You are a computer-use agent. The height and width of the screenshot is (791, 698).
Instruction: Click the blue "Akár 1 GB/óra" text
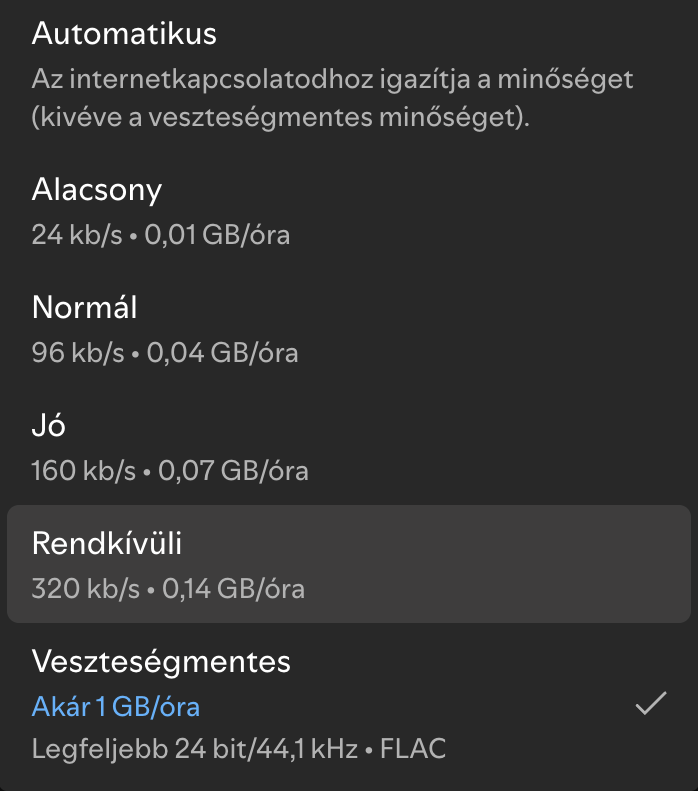pos(116,707)
